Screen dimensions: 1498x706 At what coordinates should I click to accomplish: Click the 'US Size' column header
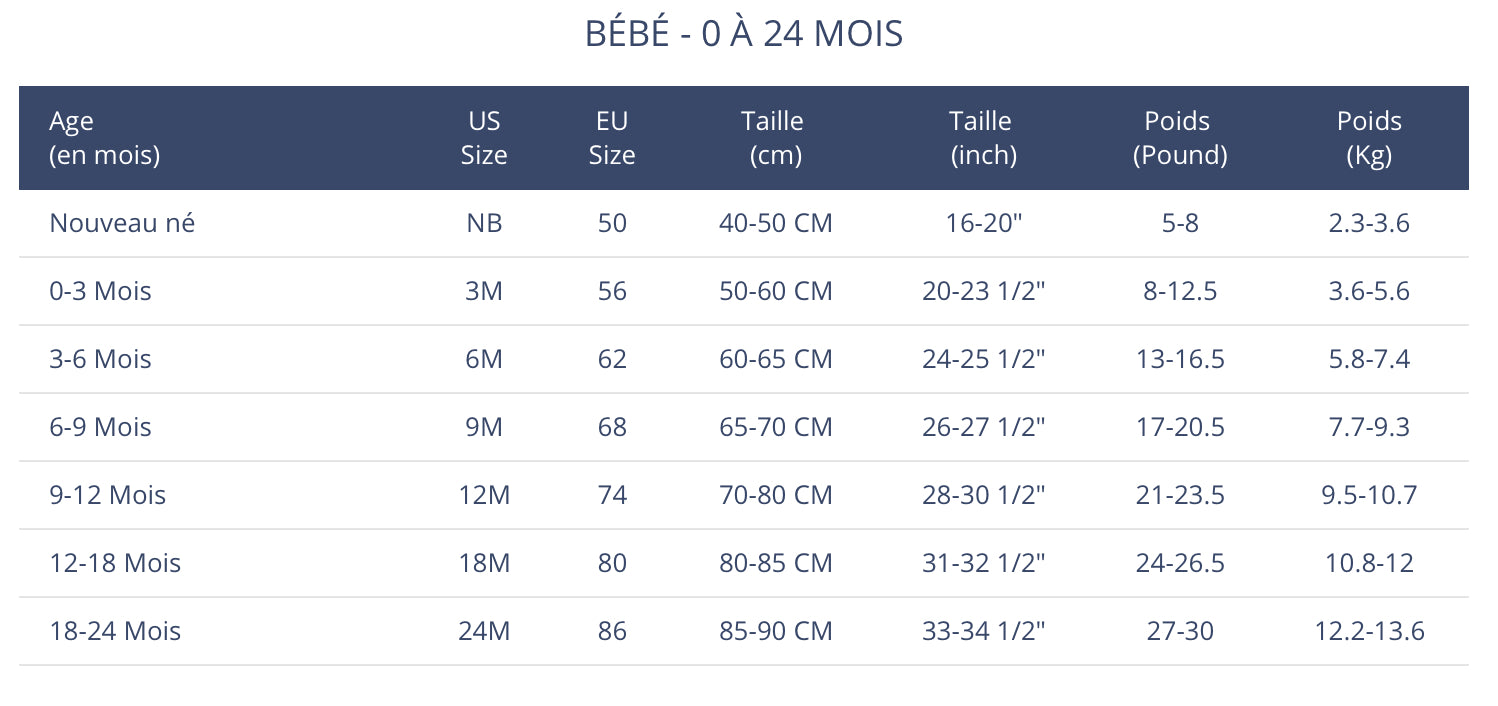coord(484,138)
